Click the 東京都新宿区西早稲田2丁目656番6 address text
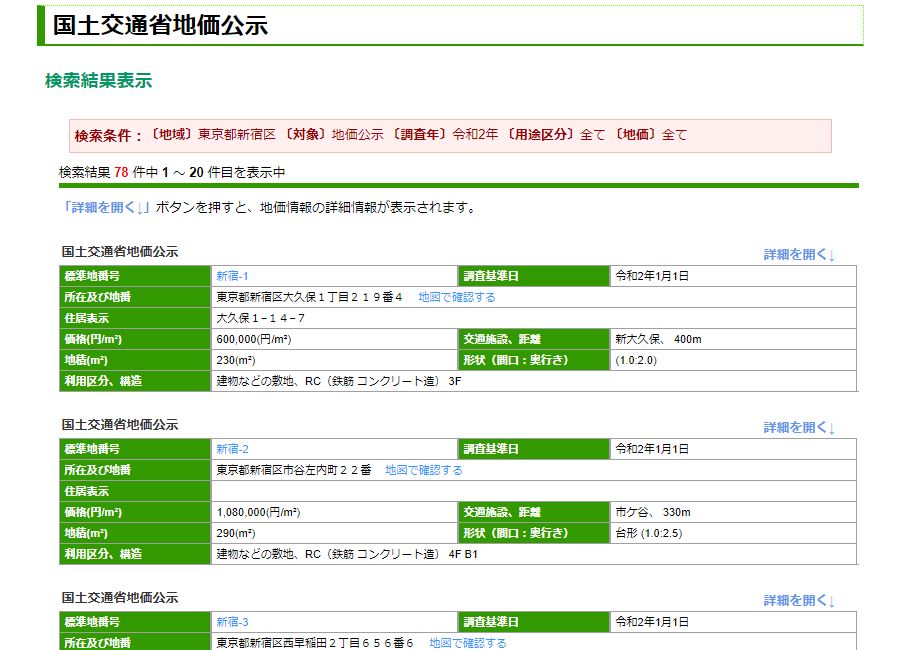 point(314,643)
